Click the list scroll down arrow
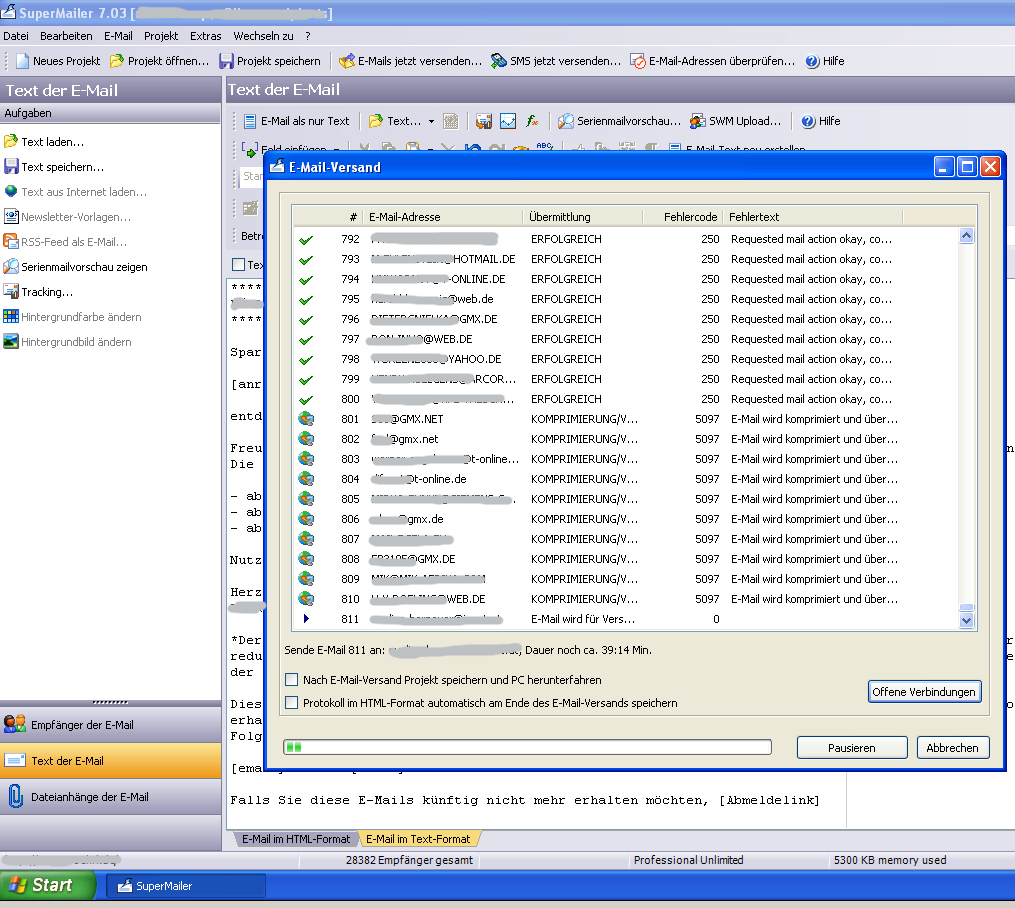This screenshot has height=908, width=1015. pos(966,621)
